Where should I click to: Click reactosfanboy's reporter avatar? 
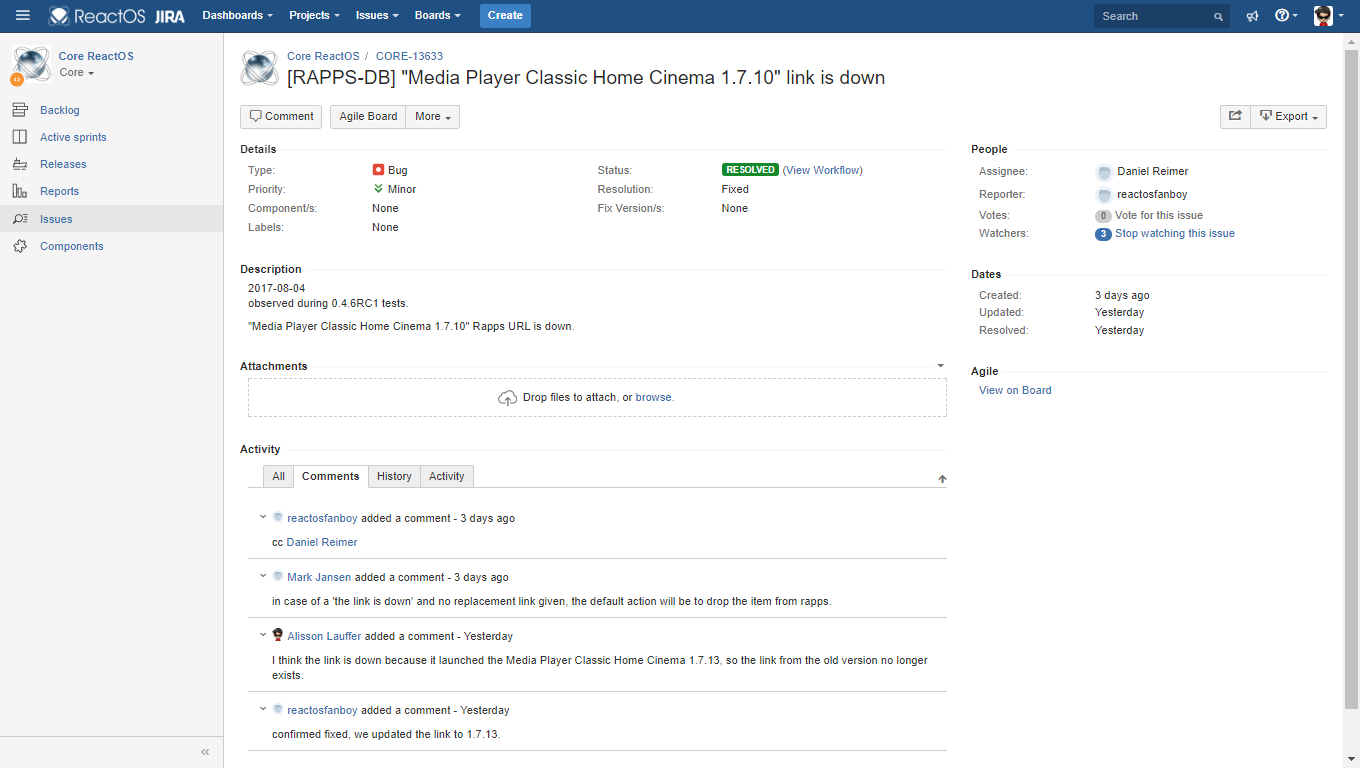click(1104, 195)
